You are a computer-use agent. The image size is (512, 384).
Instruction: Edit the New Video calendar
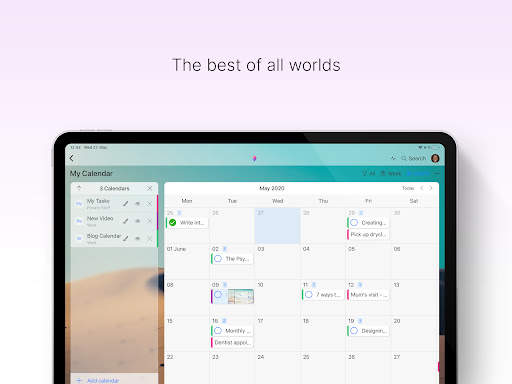125,221
